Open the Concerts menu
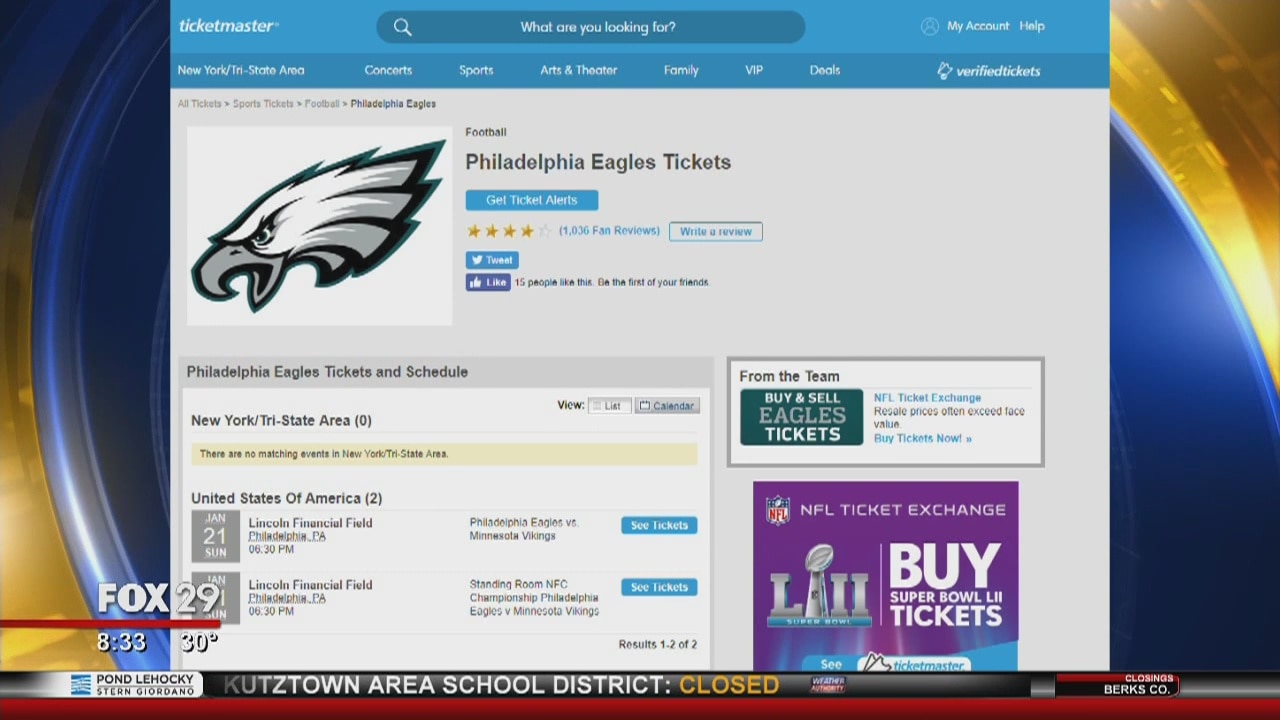The height and width of the screenshot is (720, 1280). [388, 71]
